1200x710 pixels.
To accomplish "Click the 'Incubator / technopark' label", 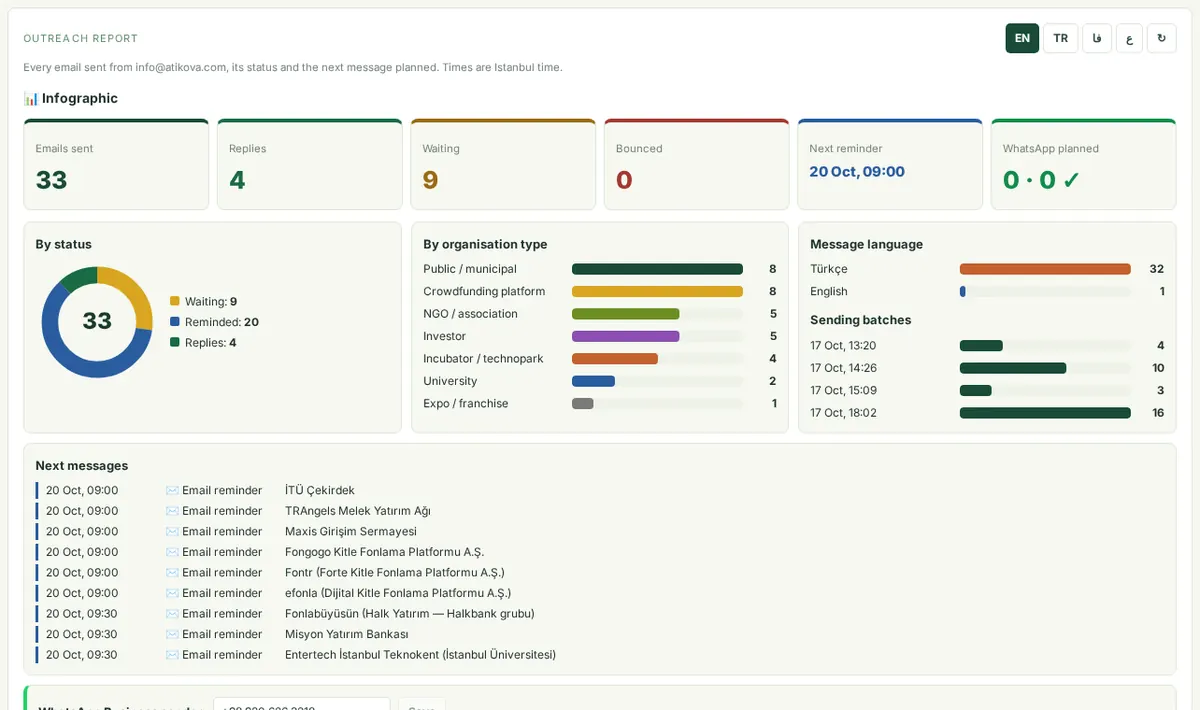I will click(x=483, y=359).
